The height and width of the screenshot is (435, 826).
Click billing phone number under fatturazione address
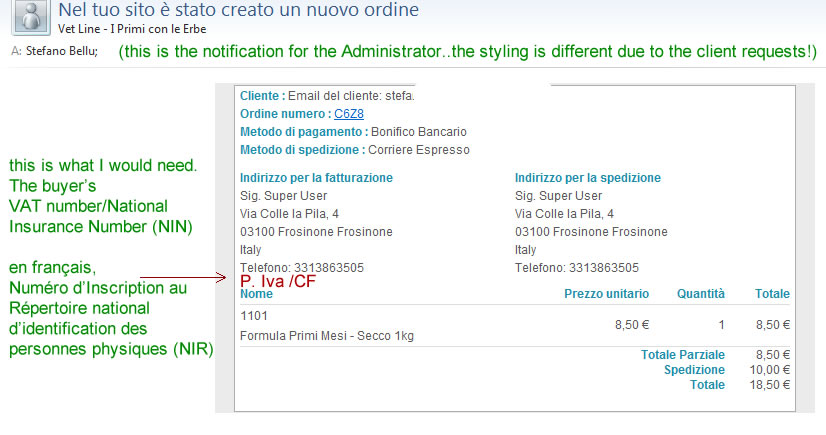301,268
